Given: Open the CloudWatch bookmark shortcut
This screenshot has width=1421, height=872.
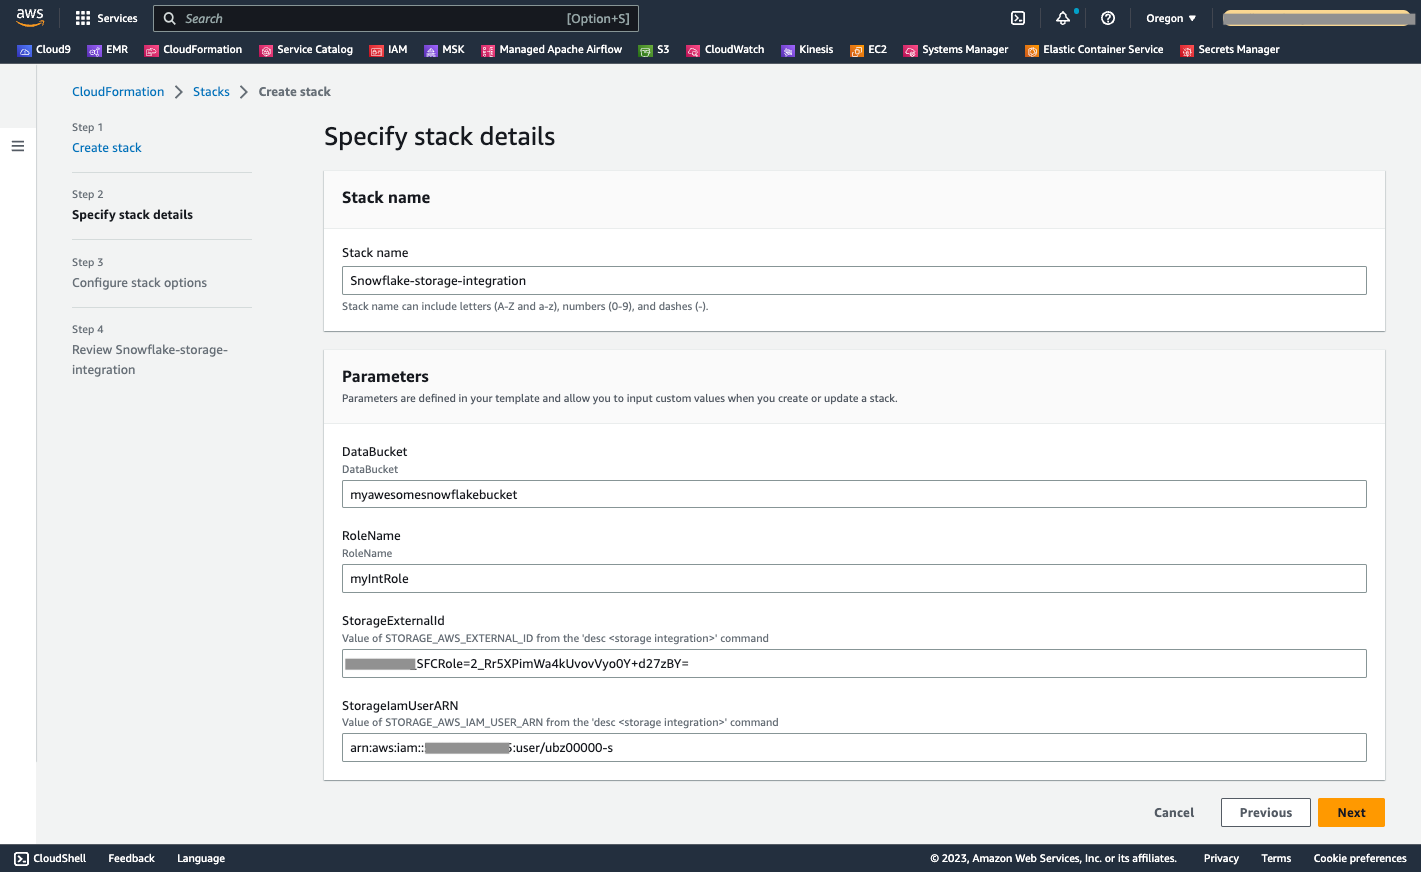Looking at the screenshot, I should click(x=725, y=50).
